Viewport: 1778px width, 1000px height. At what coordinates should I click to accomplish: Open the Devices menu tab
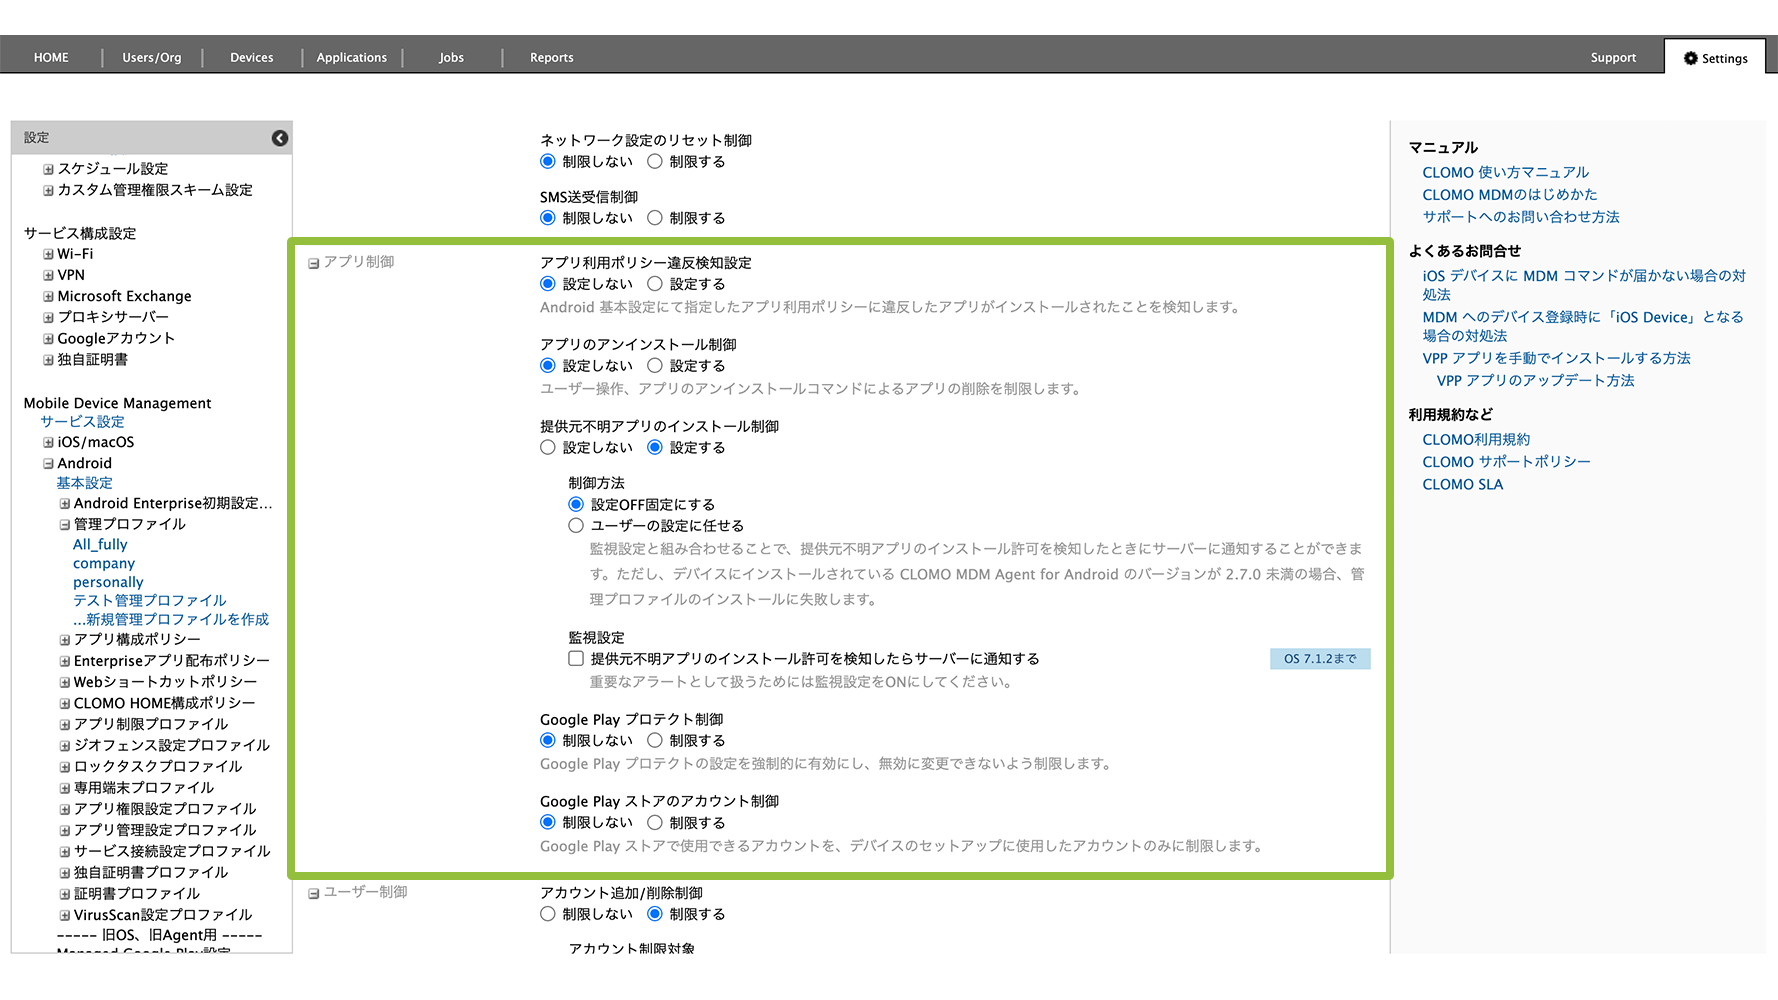(251, 58)
